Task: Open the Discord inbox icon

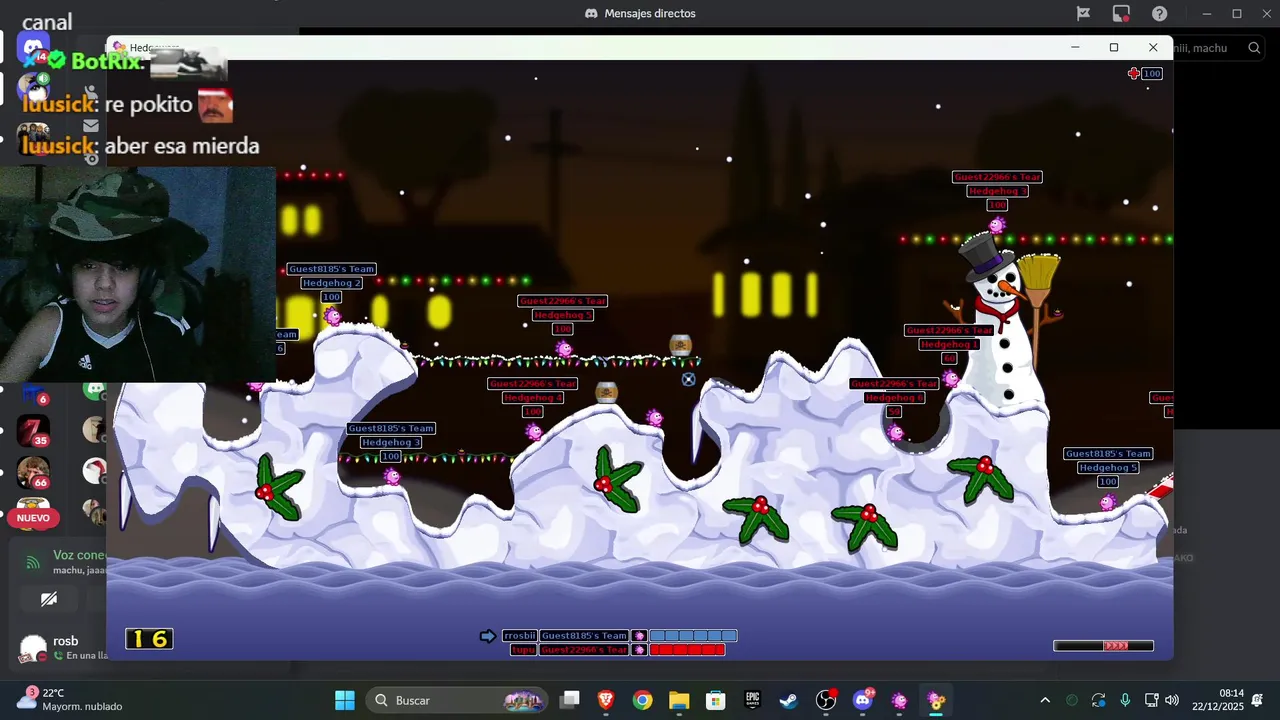Action: click(x=1121, y=14)
